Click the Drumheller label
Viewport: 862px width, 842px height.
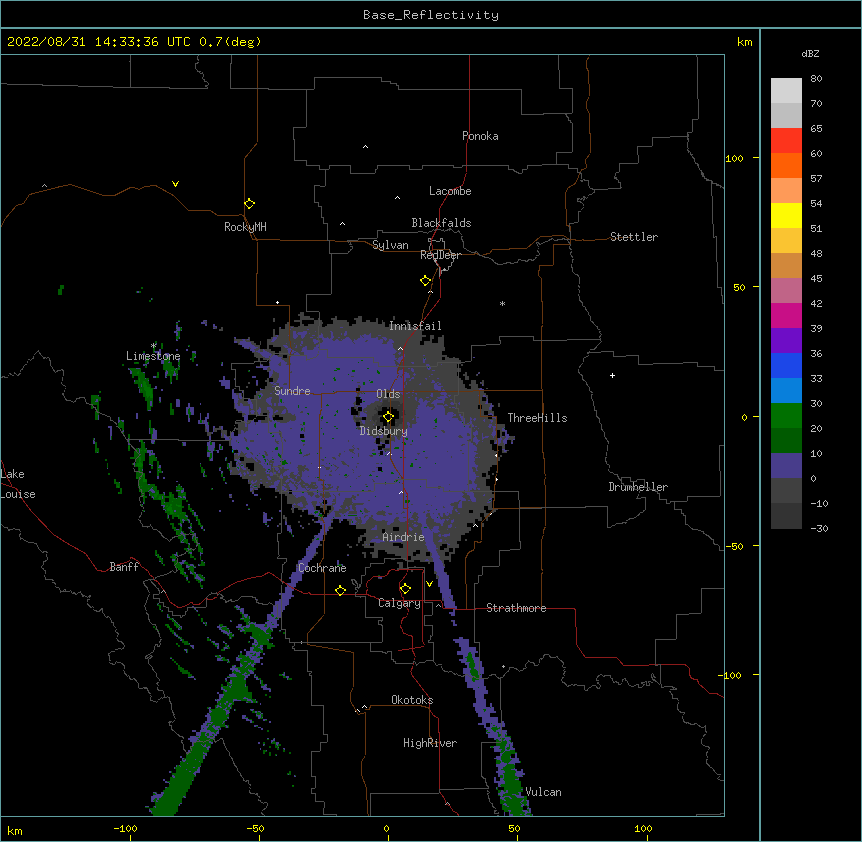(638, 487)
